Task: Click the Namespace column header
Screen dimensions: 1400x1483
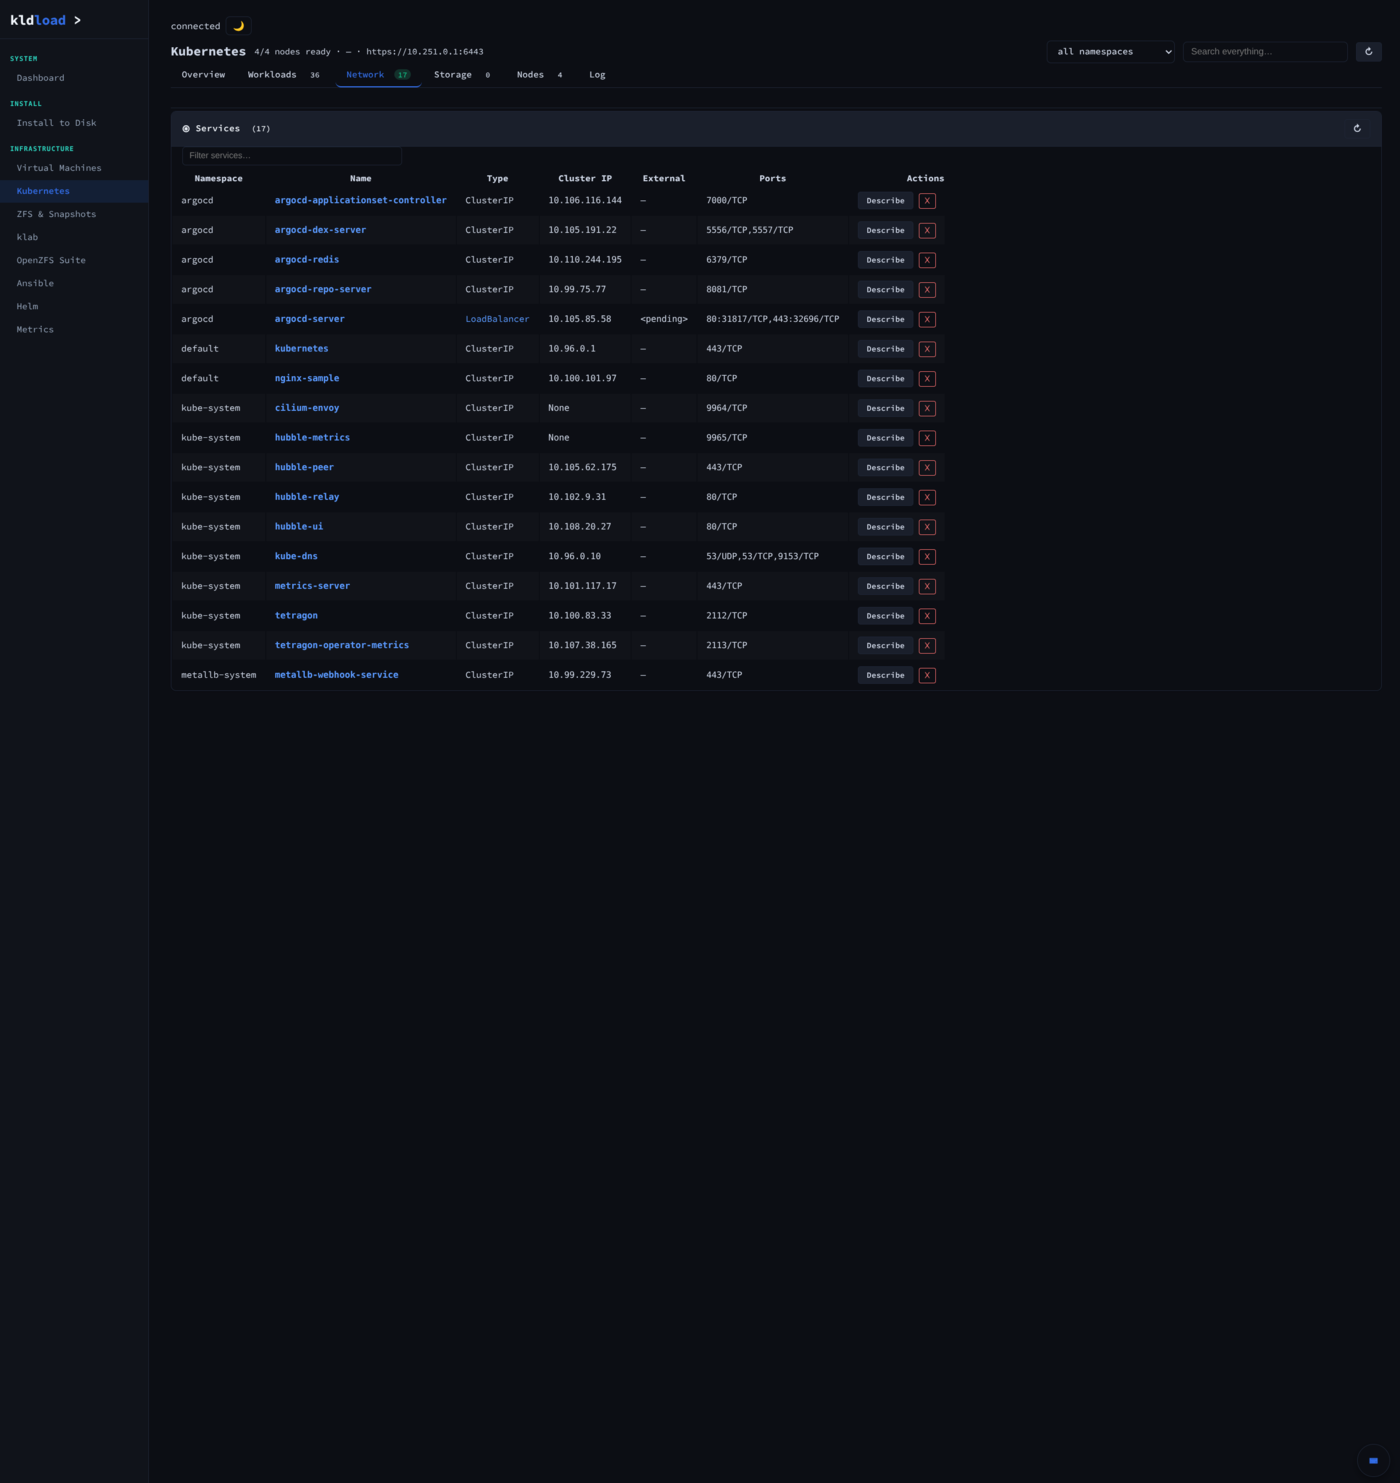Action: [218, 178]
